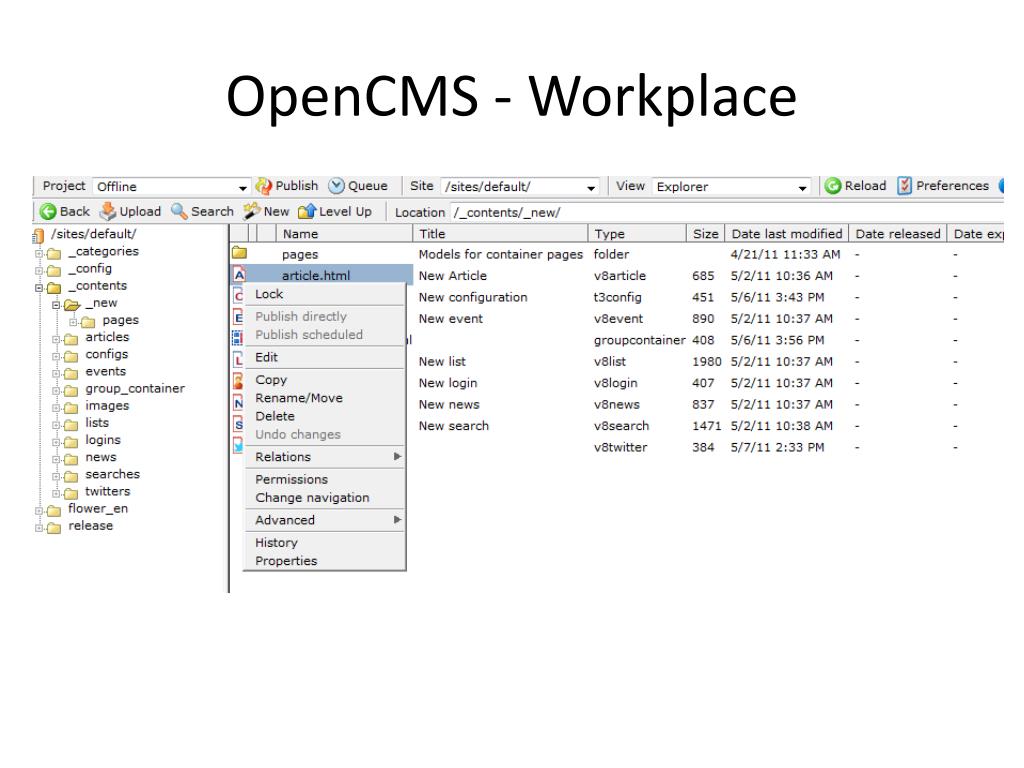Click "Models for container pages" title

[501, 255]
